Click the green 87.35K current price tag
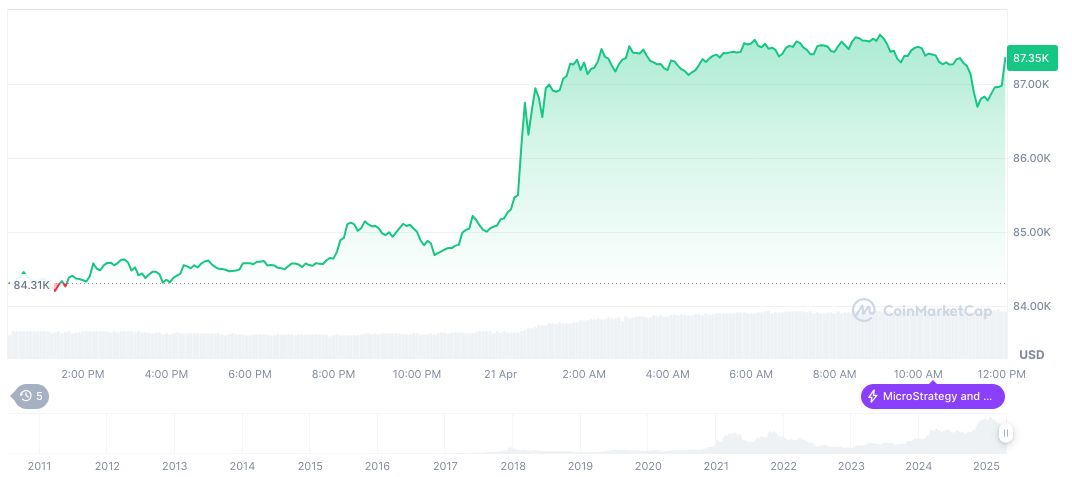 click(x=1030, y=58)
